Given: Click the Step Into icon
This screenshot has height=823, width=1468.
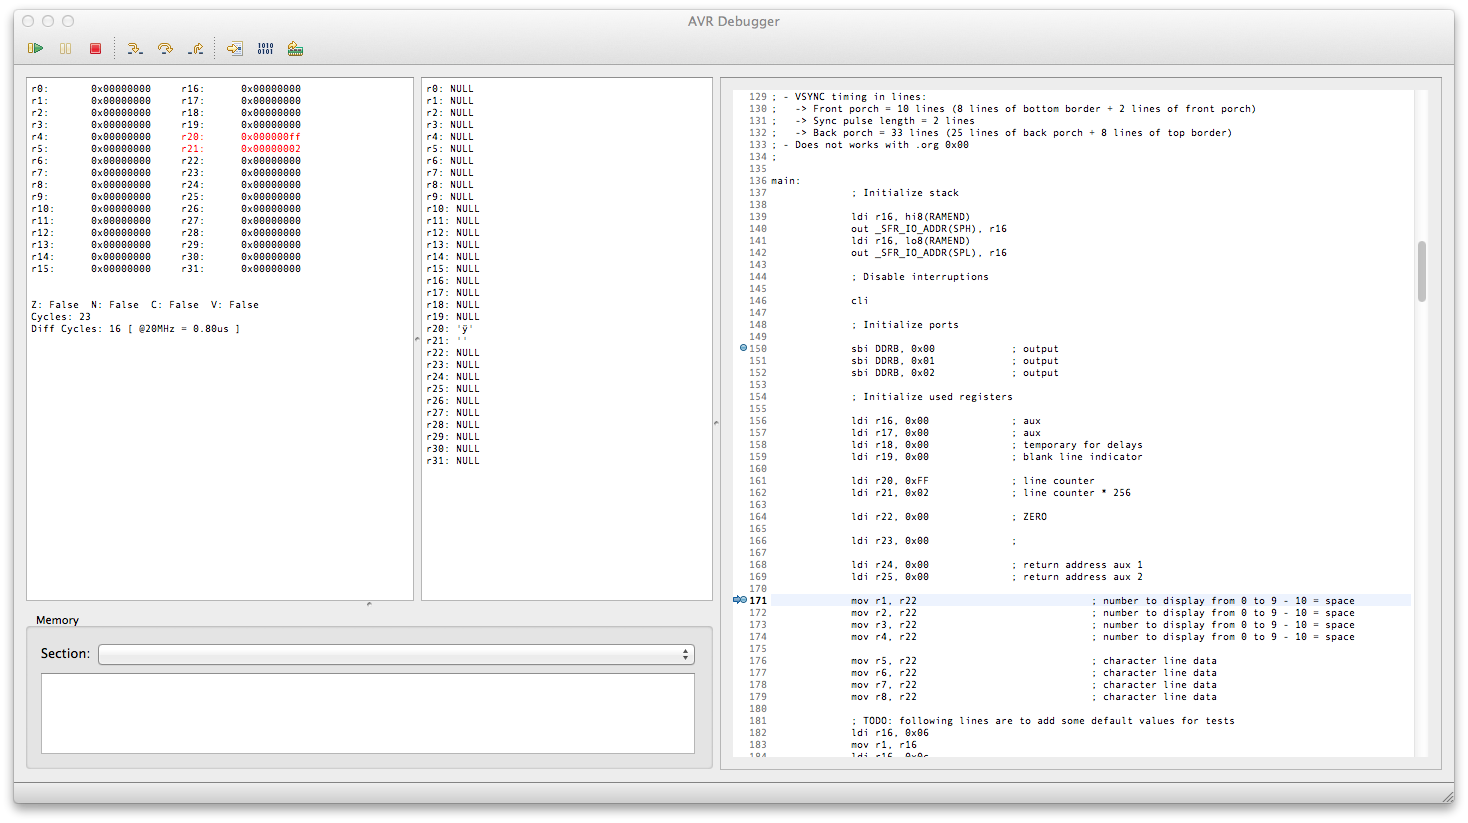Looking at the screenshot, I should 135,48.
